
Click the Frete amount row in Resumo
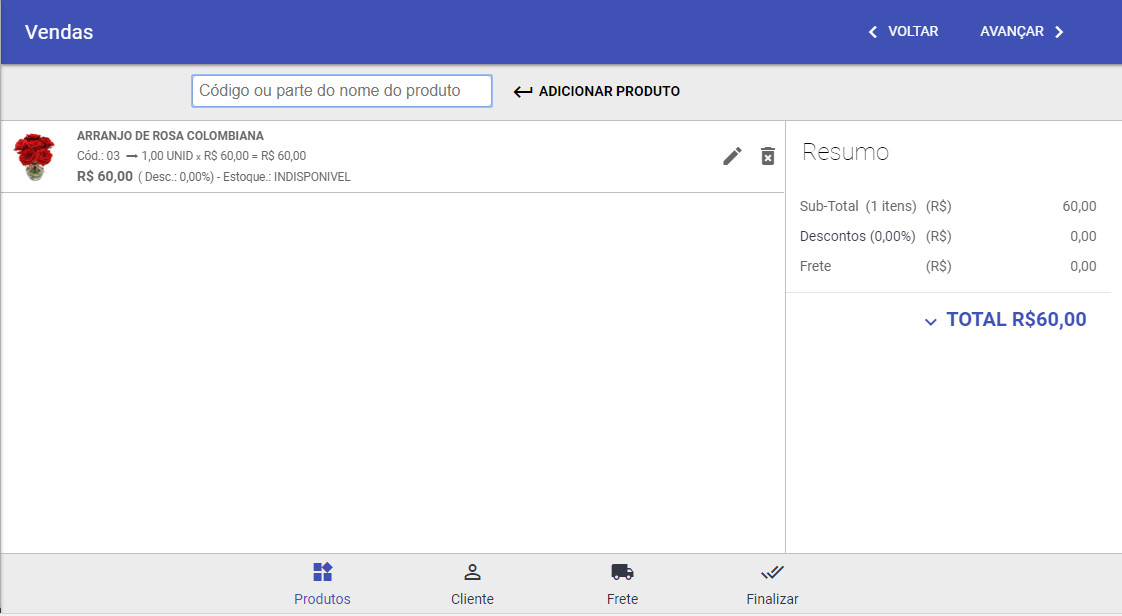coord(947,267)
